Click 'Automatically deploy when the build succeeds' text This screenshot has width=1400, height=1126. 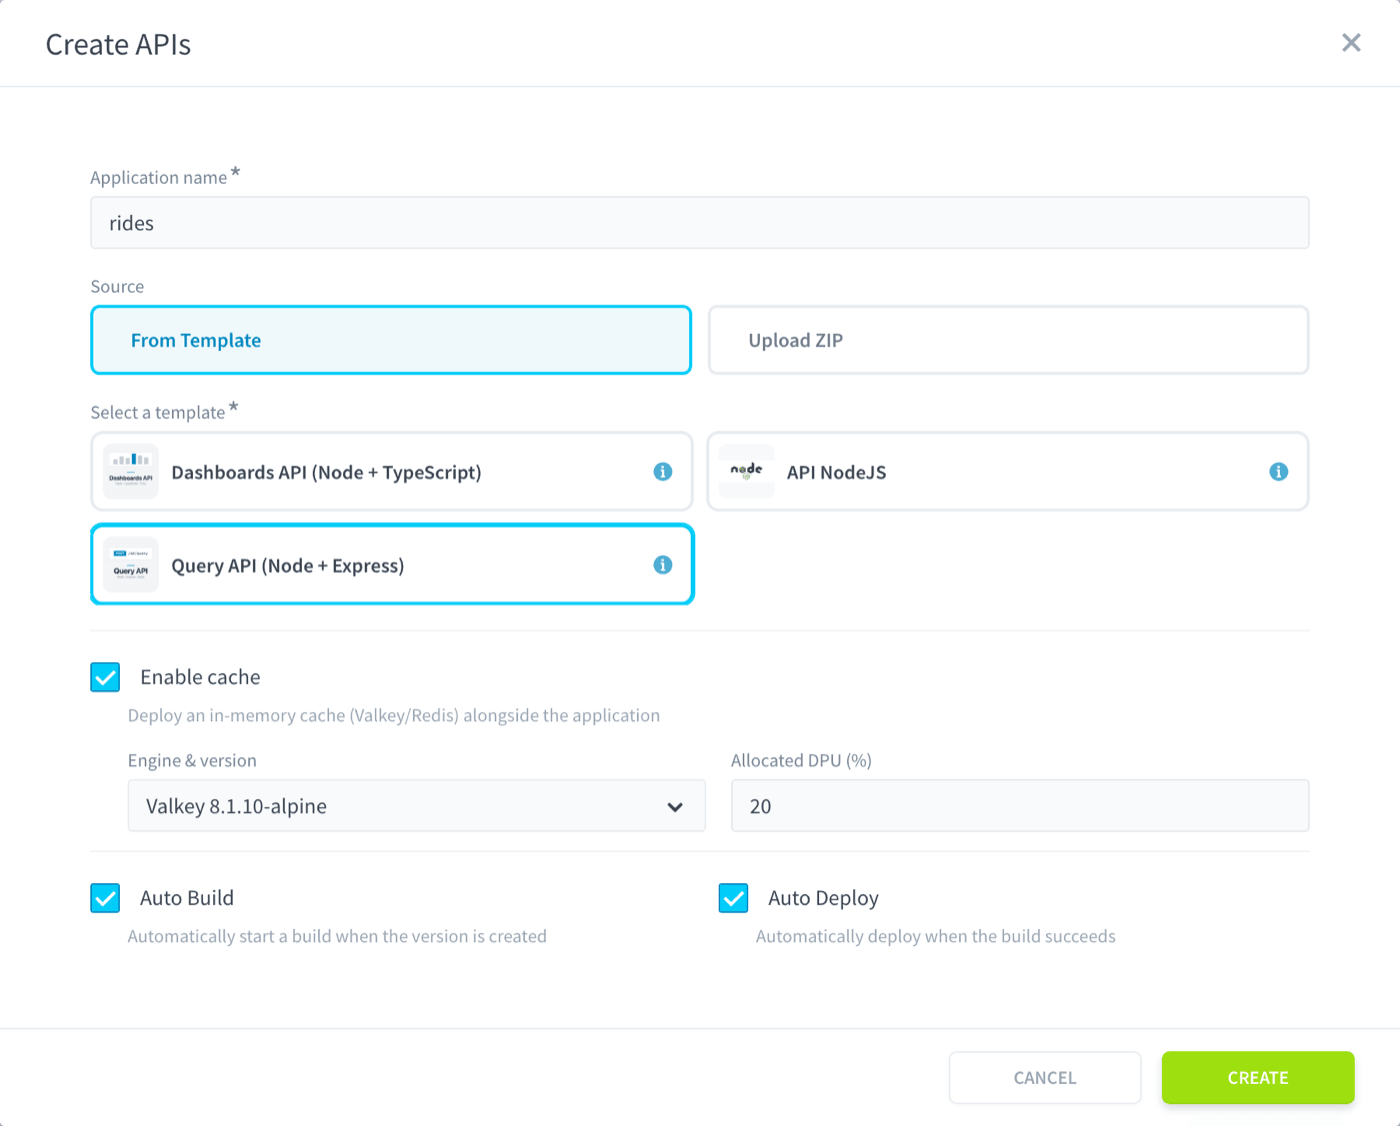(936, 936)
